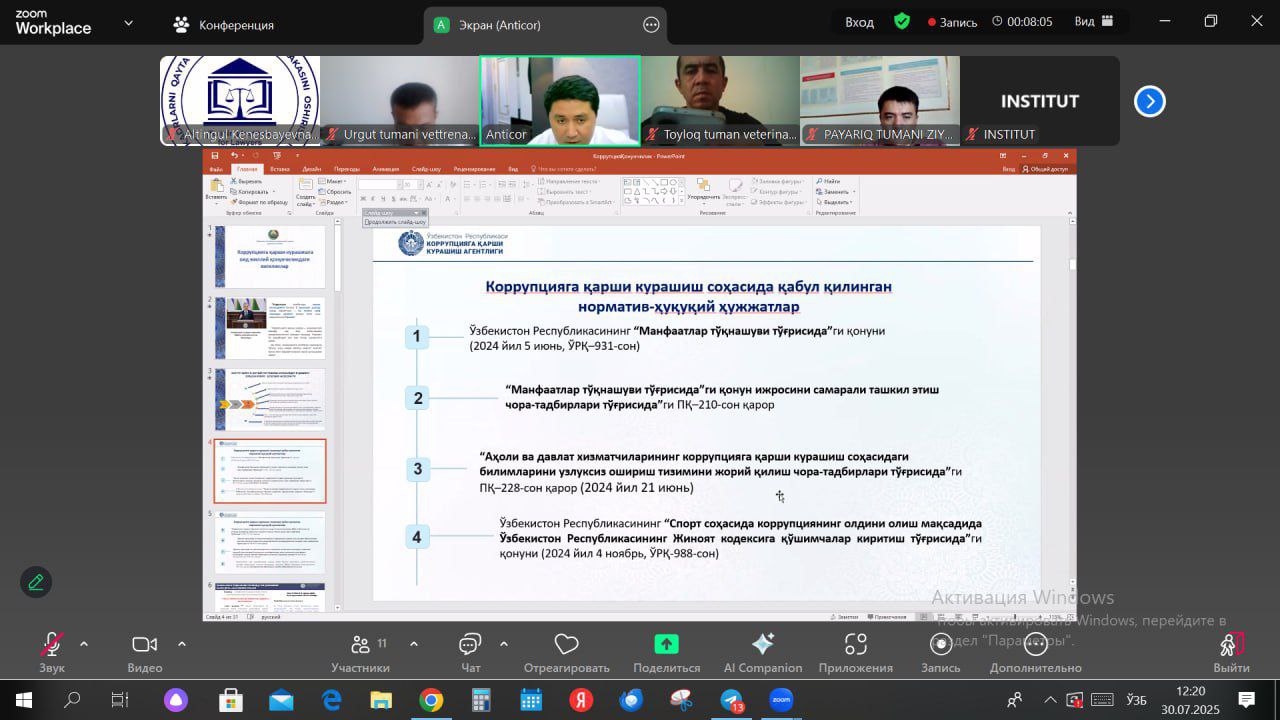Toggle camera with the Видео button
Viewport: 1280px width, 720px height.
(x=145, y=645)
